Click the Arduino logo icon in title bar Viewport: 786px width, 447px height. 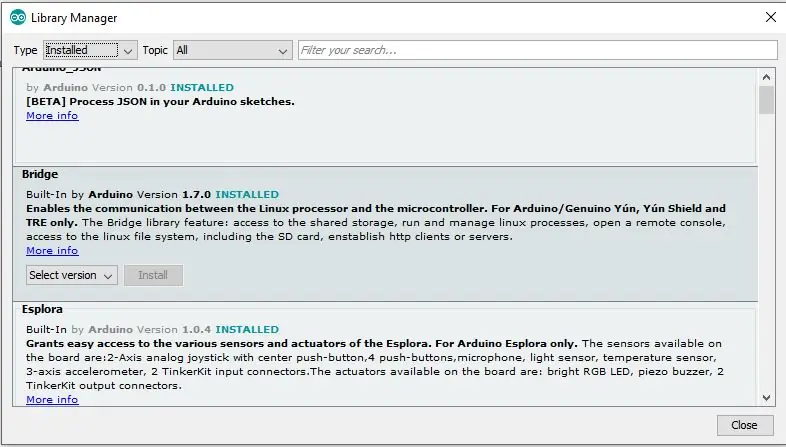point(18,18)
